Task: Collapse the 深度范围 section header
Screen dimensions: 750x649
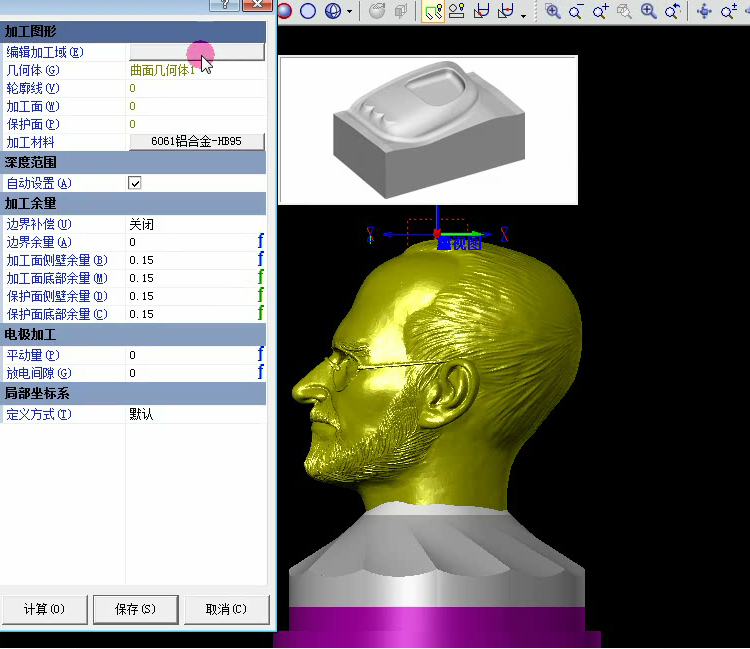Action: (x=133, y=163)
